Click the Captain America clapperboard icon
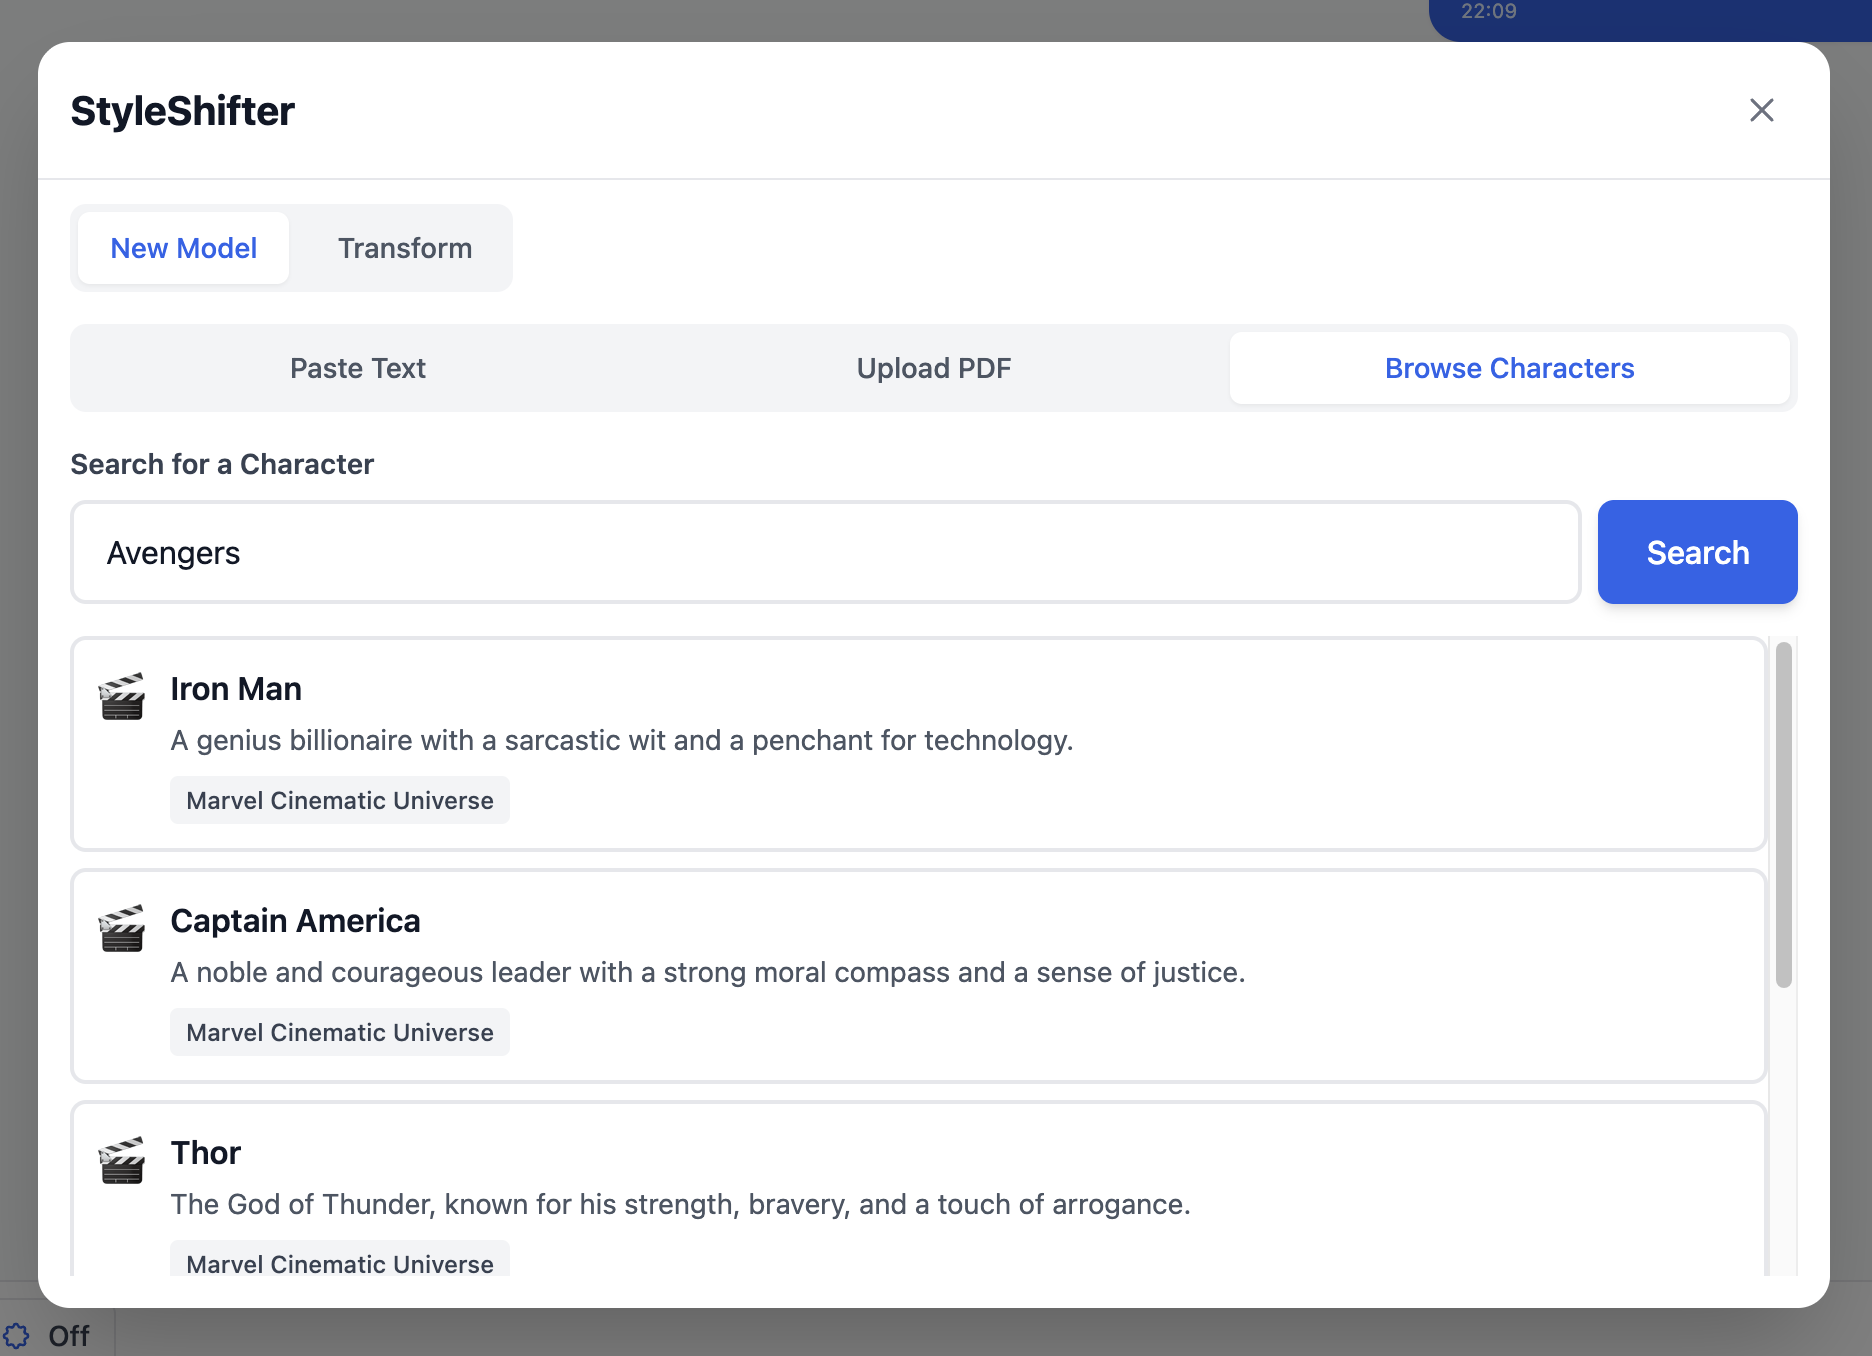The image size is (1872, 1356). coord(122,928)
